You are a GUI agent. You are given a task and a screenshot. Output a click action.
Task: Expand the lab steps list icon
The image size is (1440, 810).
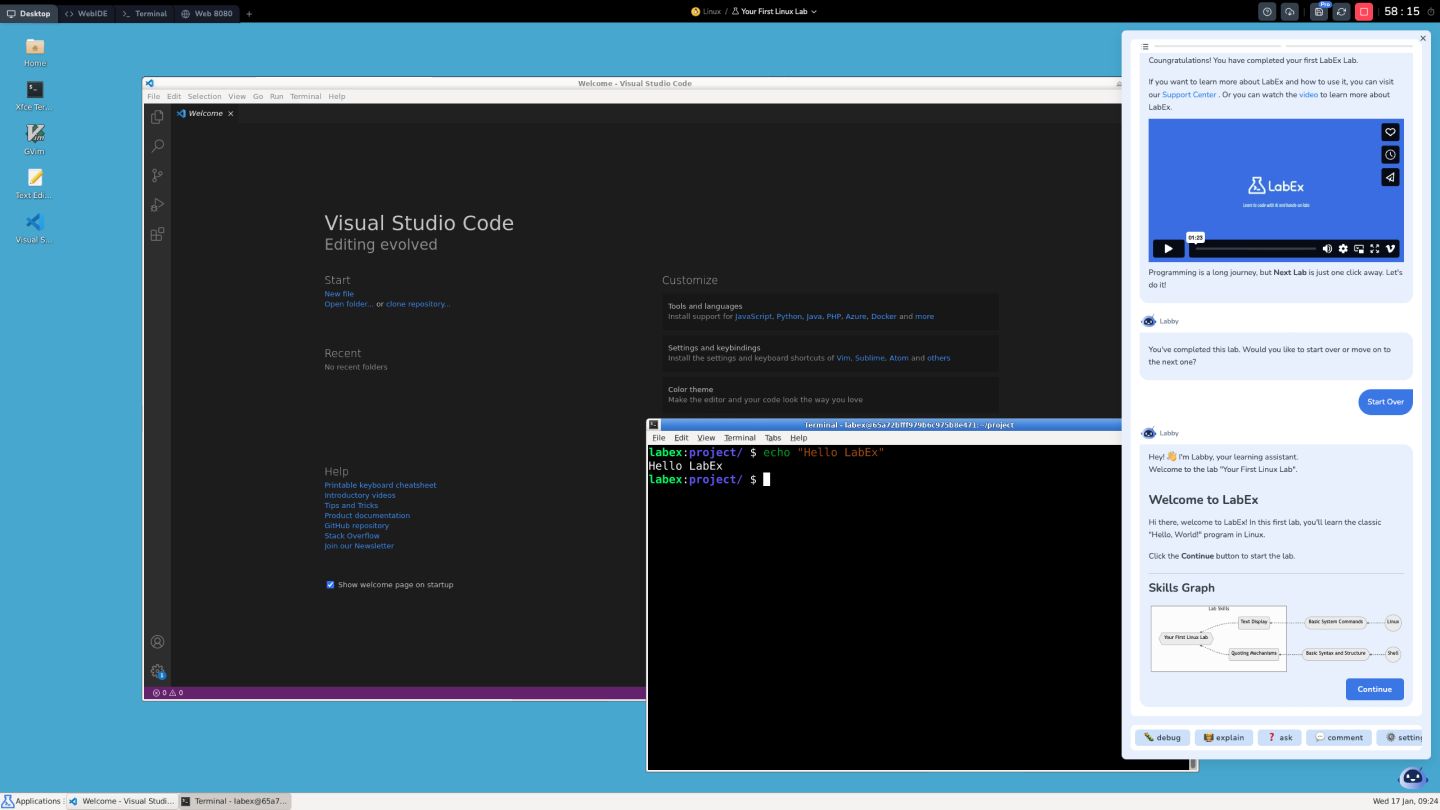[1145, 47]
